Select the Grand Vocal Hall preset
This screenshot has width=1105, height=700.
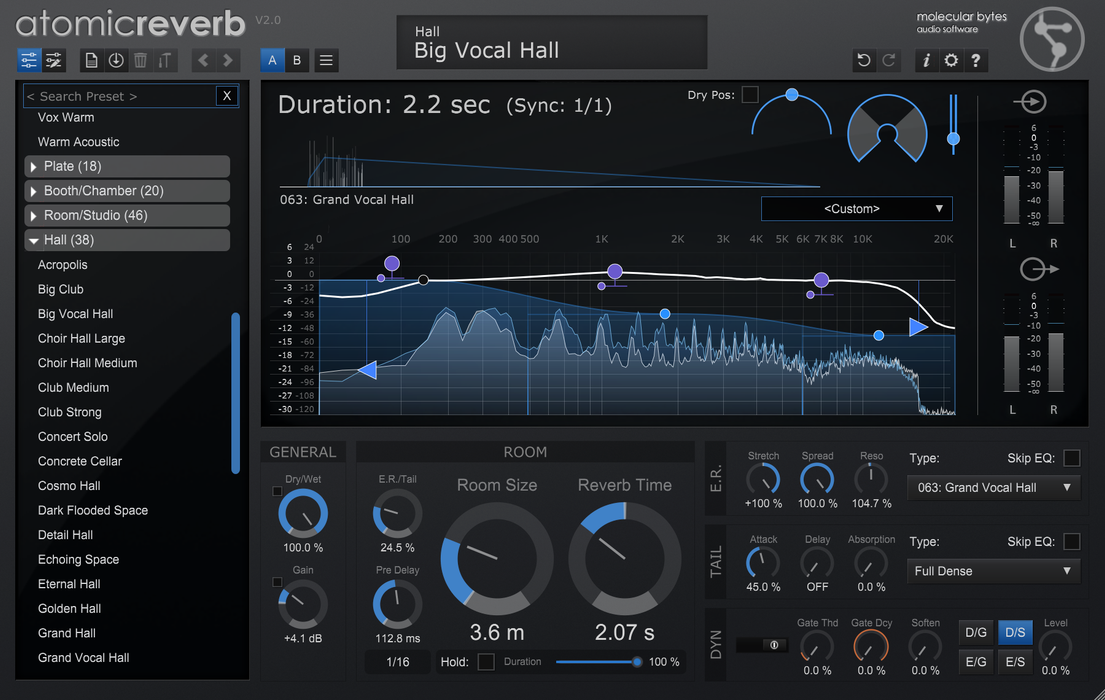[x=82, y=657]
